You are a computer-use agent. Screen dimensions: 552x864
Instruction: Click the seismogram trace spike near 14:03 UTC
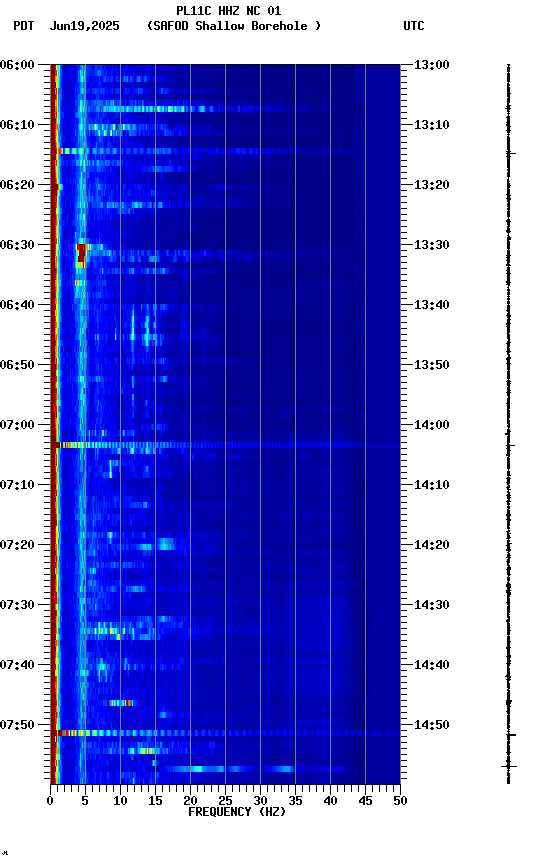click(510, 445)
